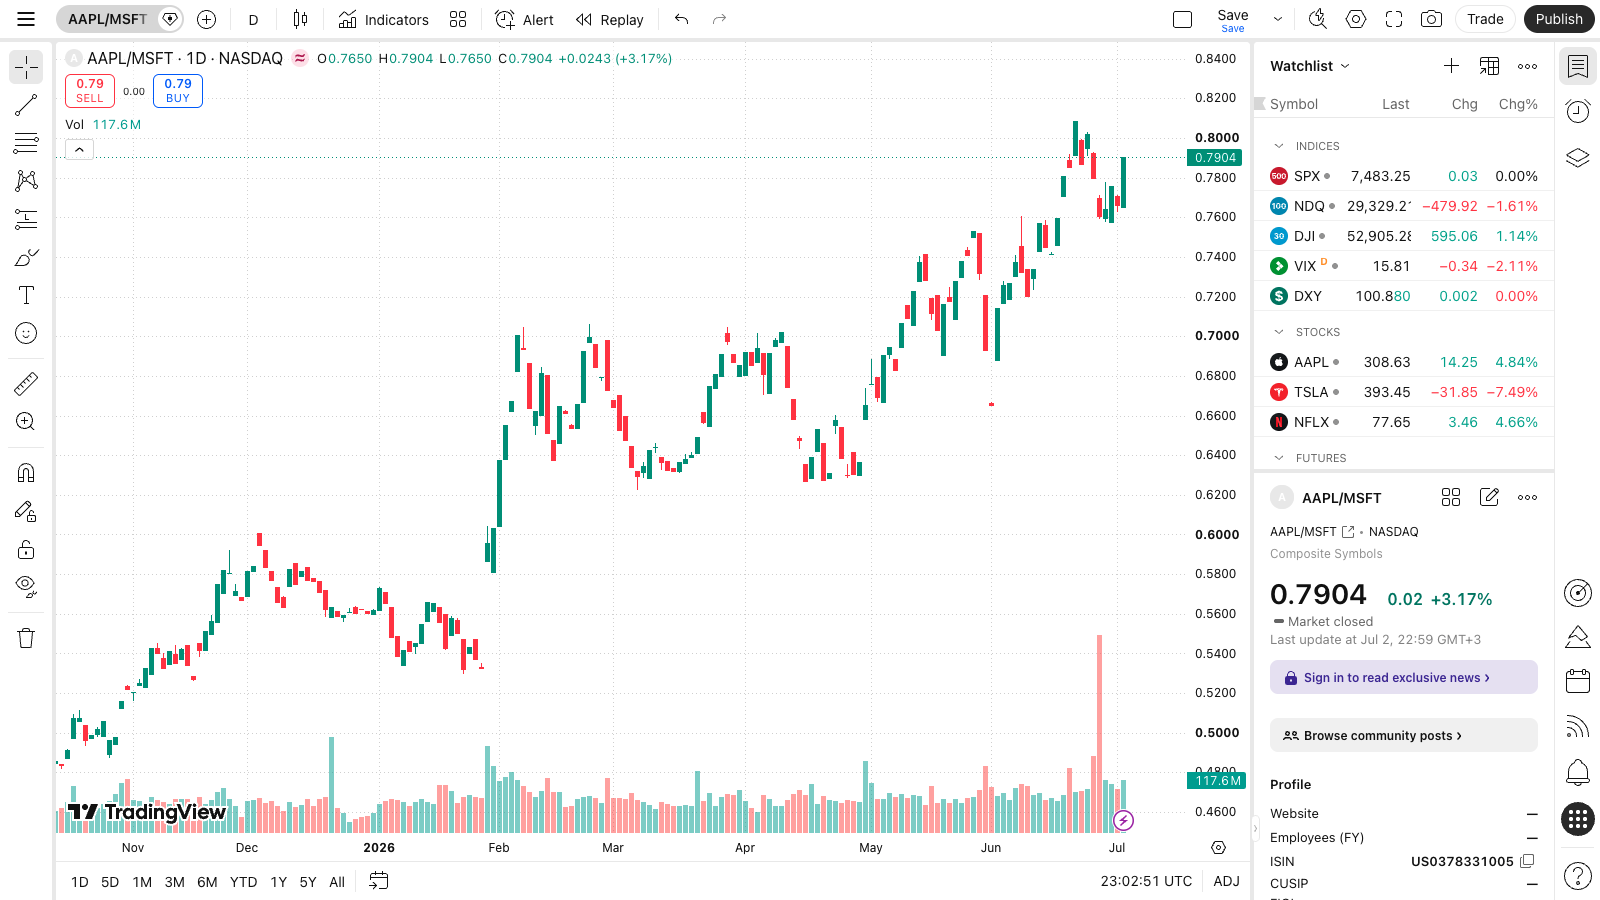The image size is (1600, 900).
Task: Open forecasting and measurement tools
Action: click(x=26, y=219)
